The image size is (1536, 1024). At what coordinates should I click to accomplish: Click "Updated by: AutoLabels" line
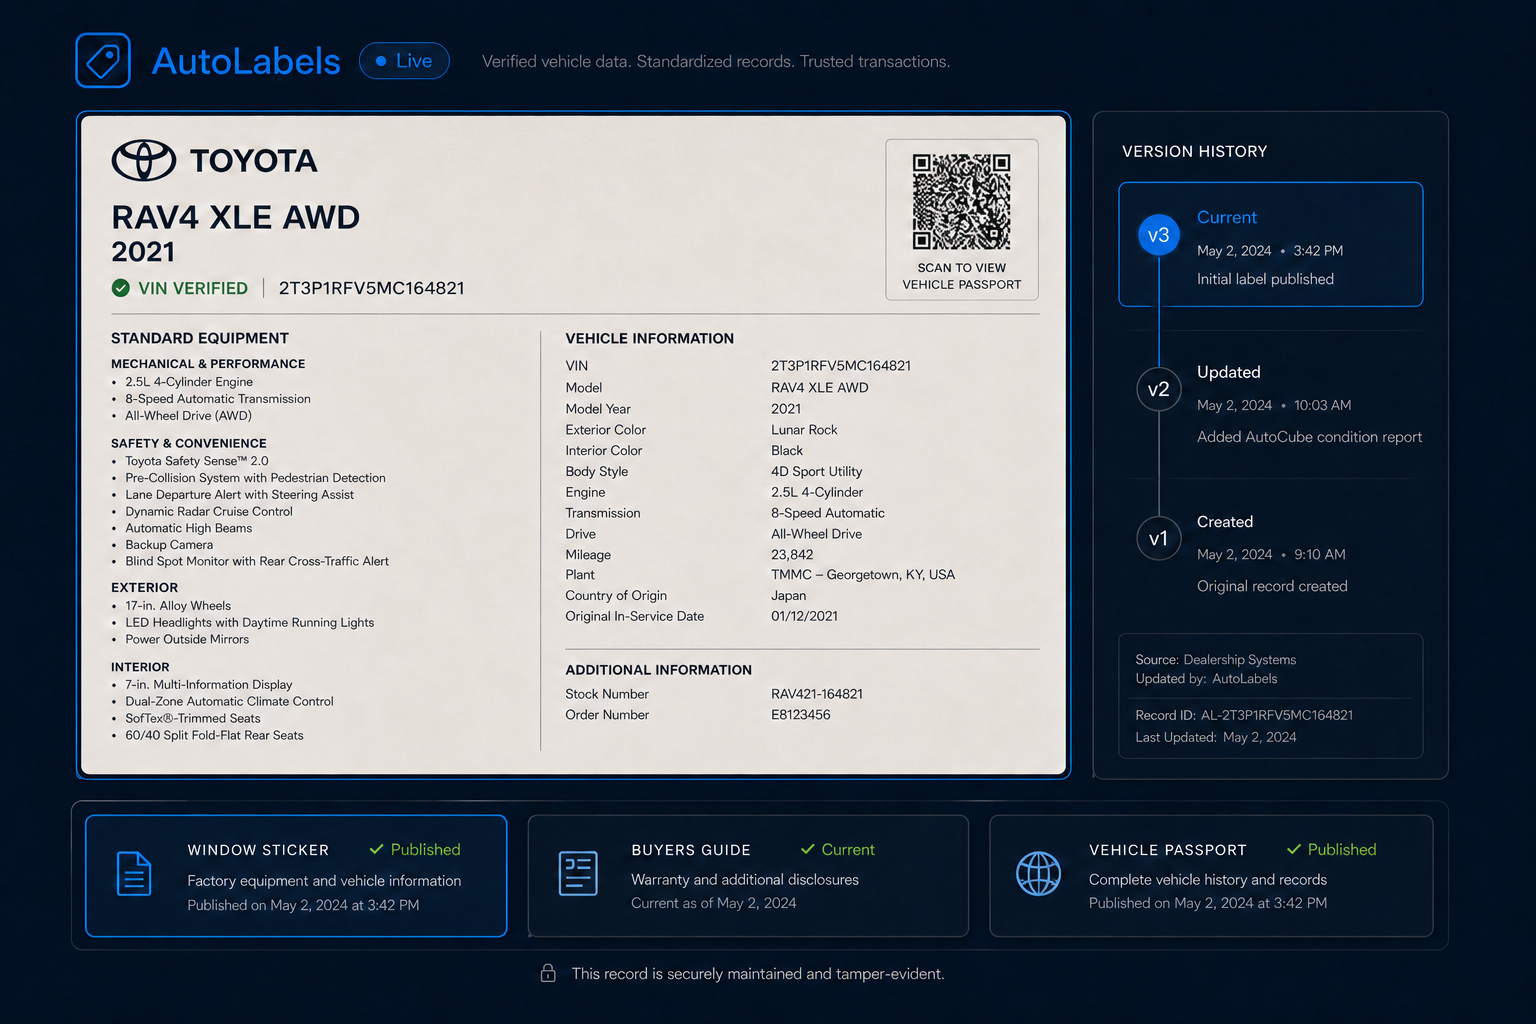pos(1206,679)
